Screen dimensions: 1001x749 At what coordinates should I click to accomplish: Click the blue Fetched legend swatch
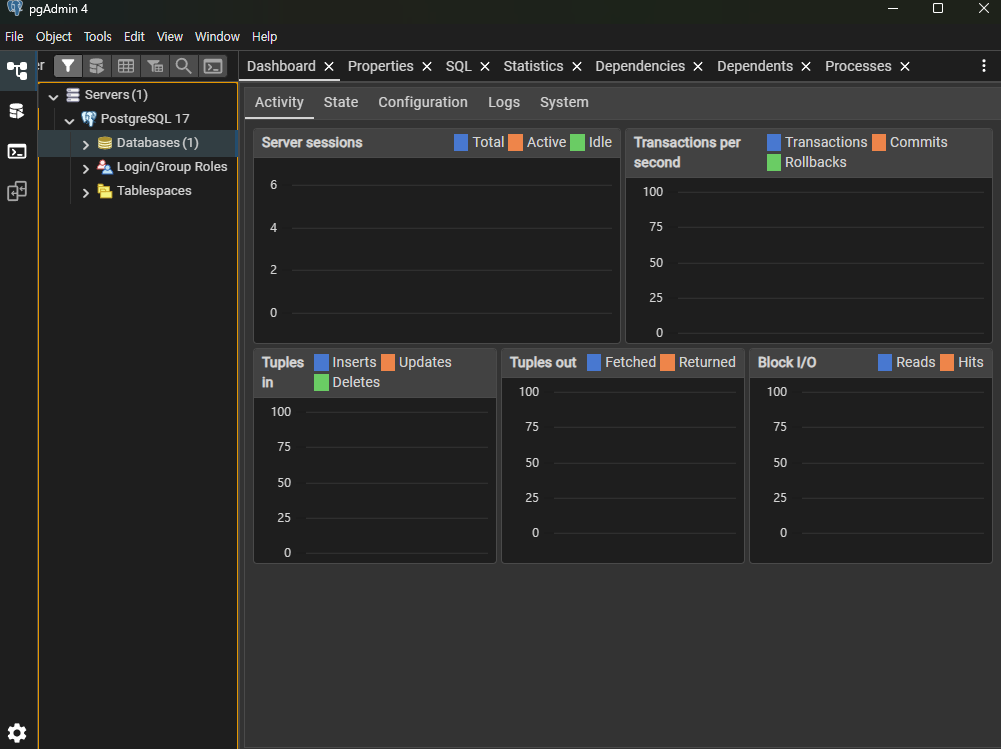point(594,362)
